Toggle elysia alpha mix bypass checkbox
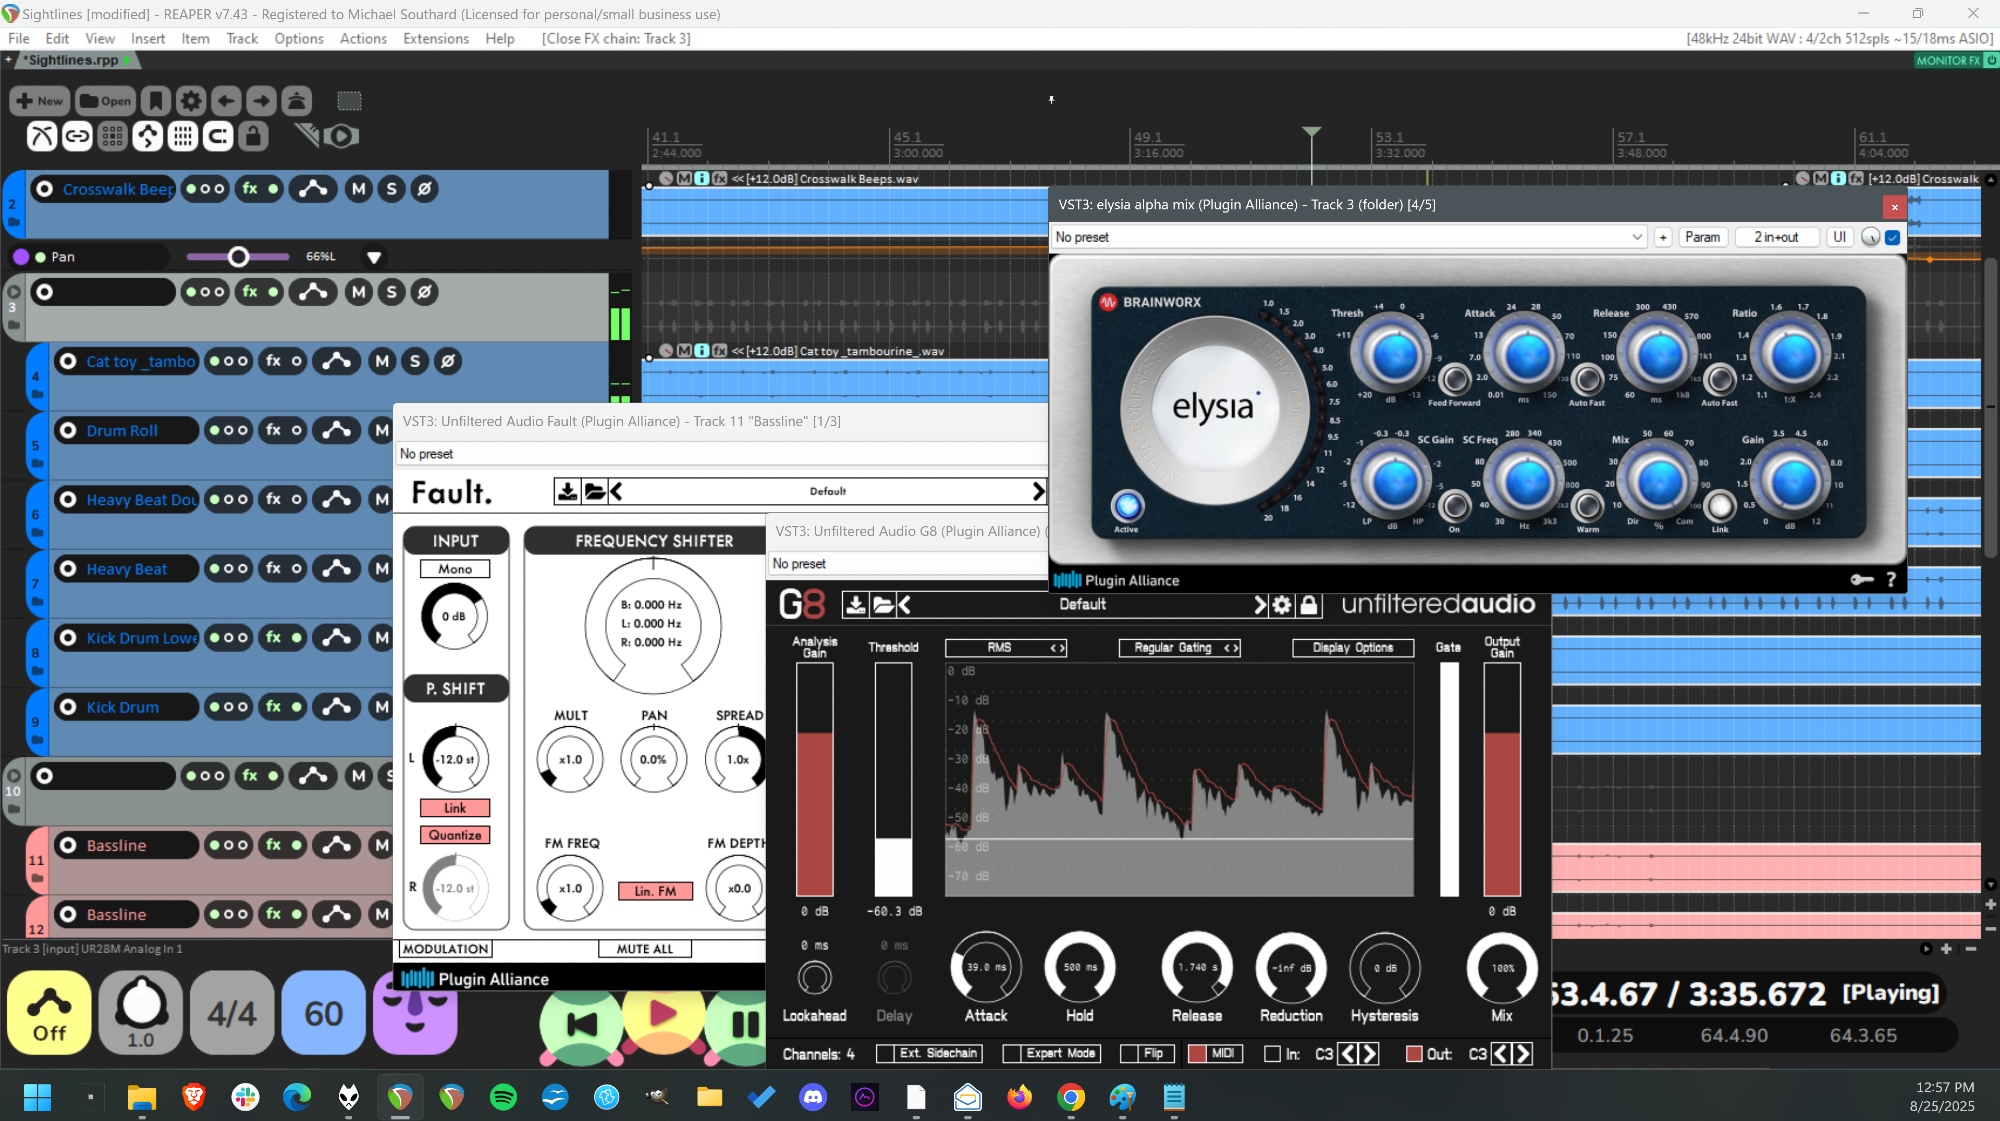Image resolution: width=2000 pixels, height=1121 pixels. tap(1892, 238)
